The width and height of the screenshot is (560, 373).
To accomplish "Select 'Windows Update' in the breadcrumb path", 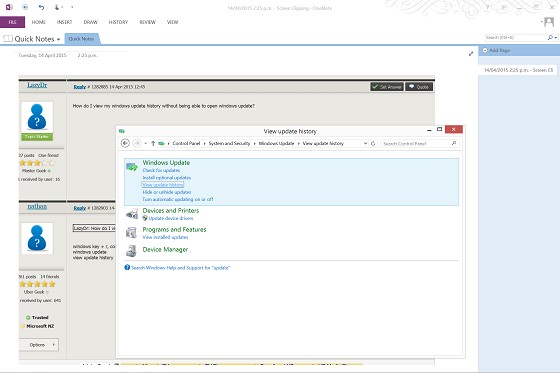I will [276, 143].
